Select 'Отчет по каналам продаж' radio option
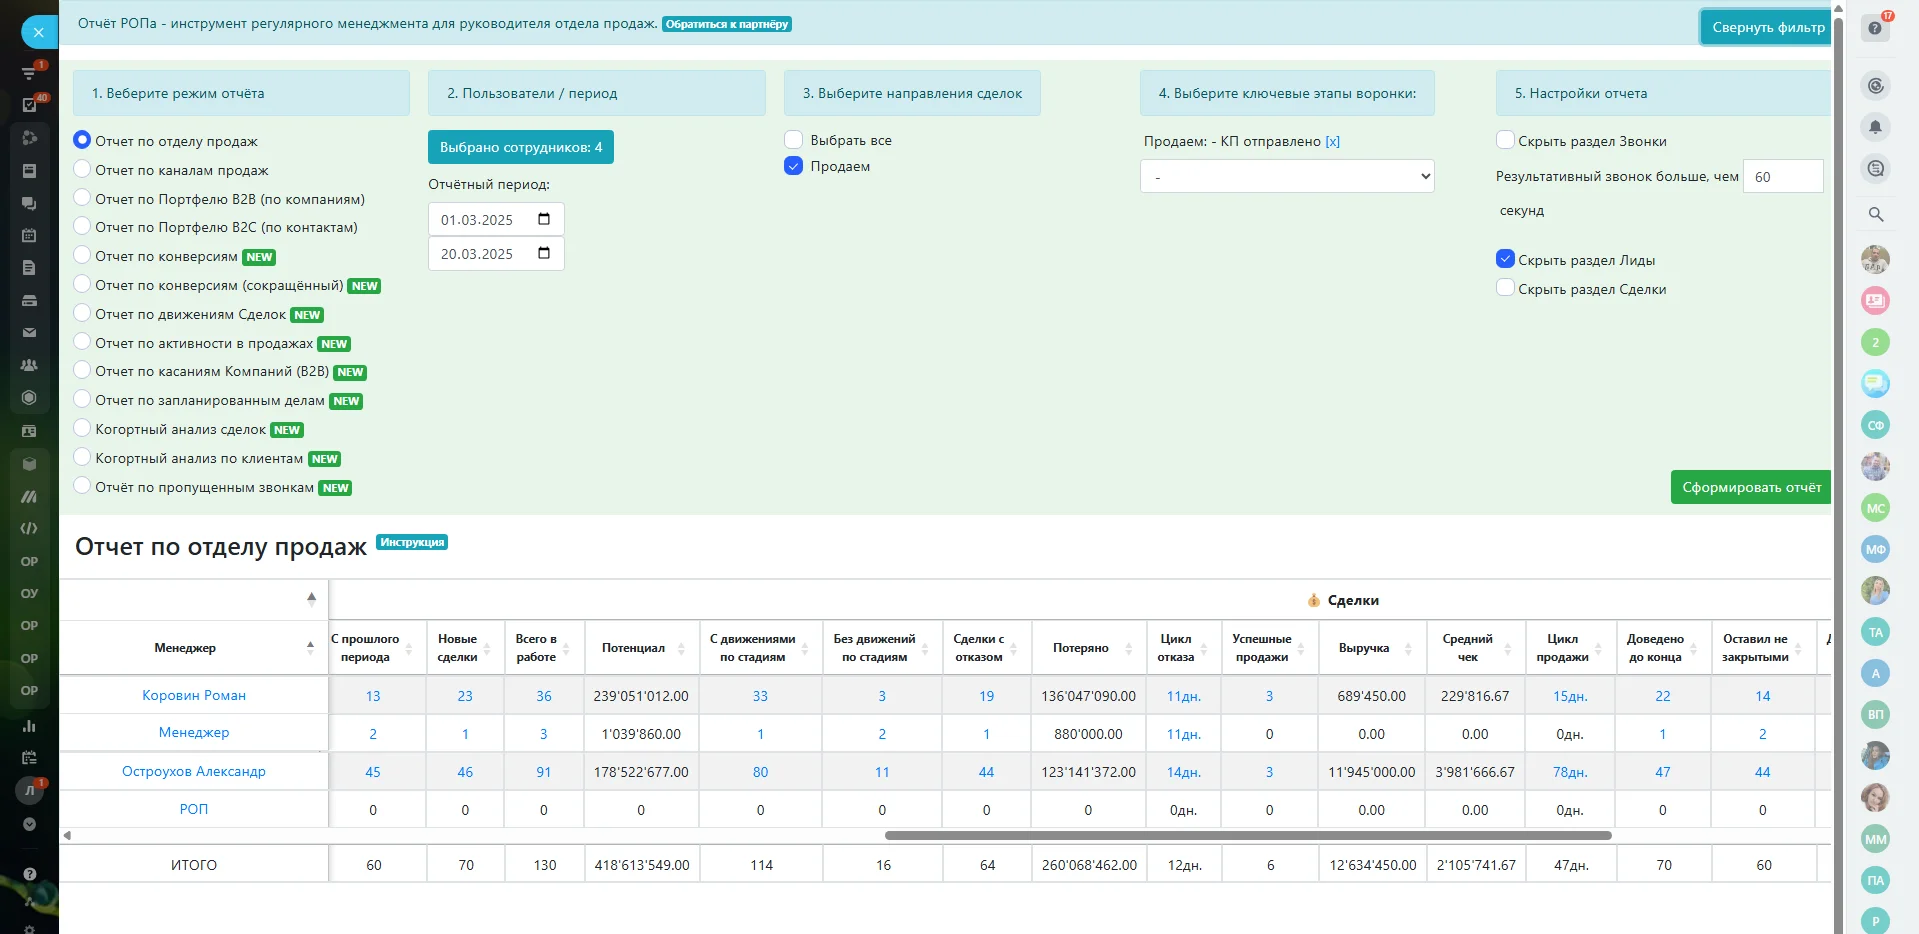Image resolution: width=1919 pixels, height=934 pixels. (x=83, y=170)
